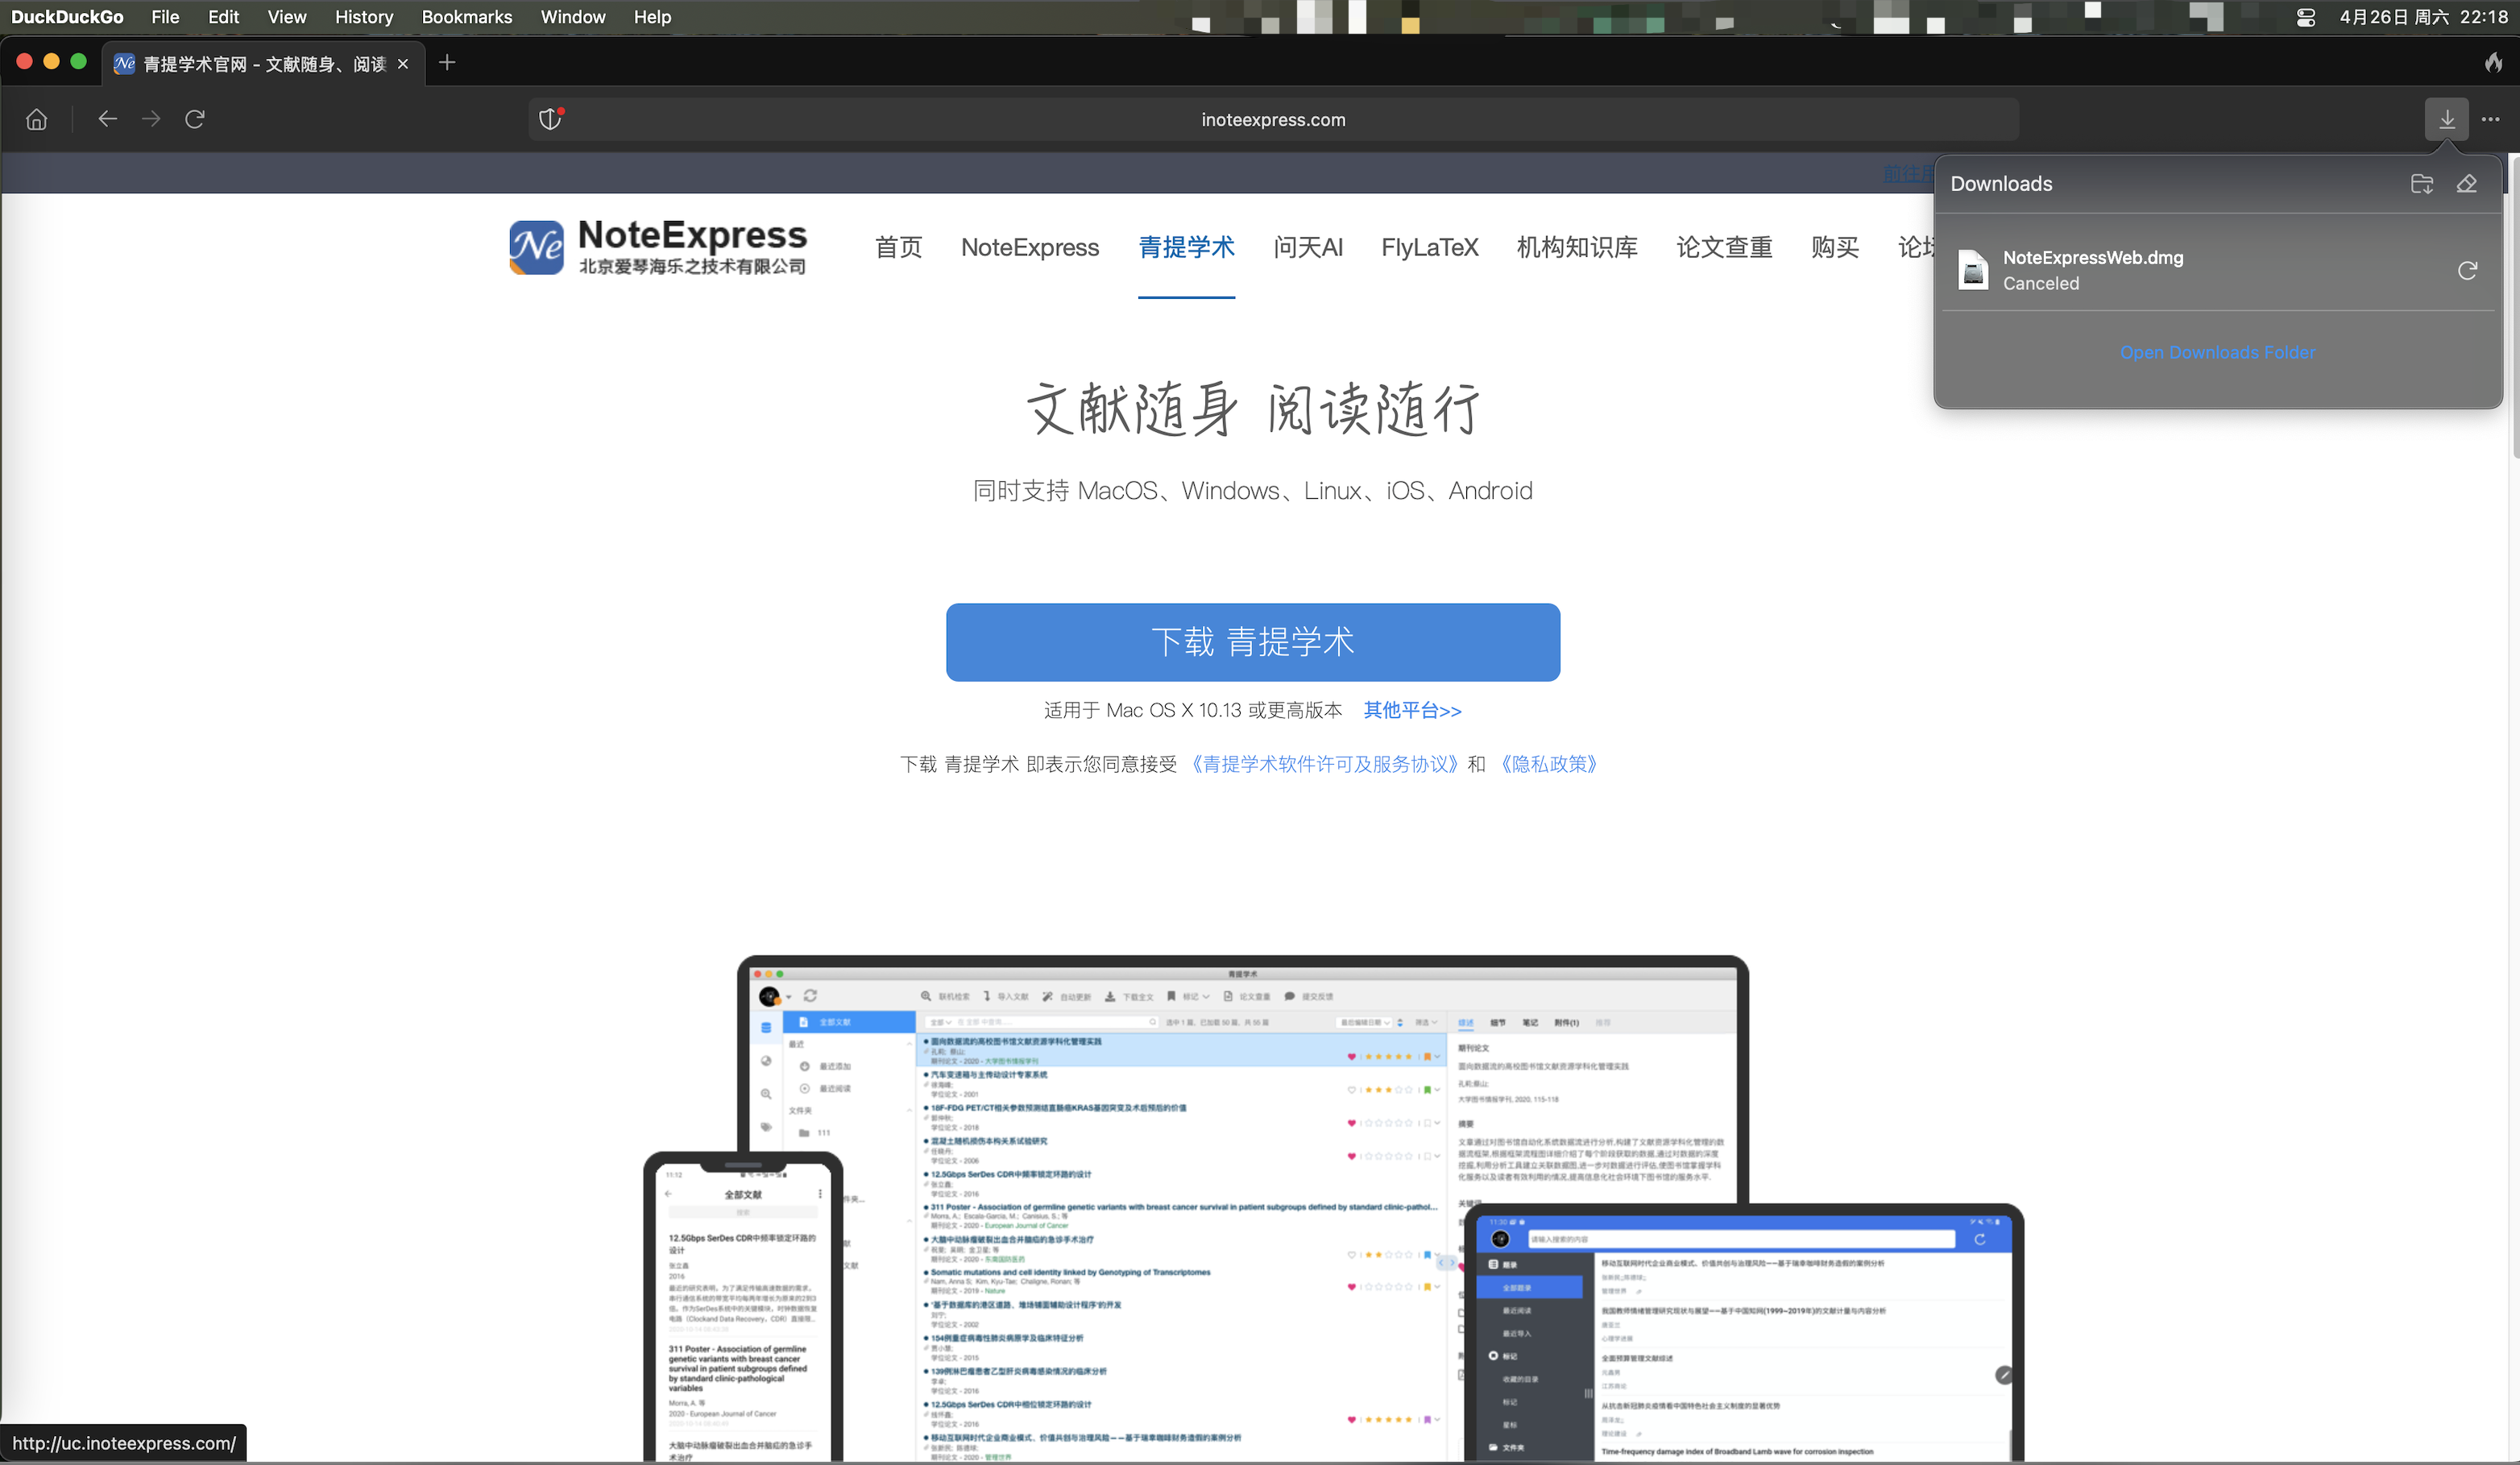
Task: Open the Help menu
Action: 652,17
